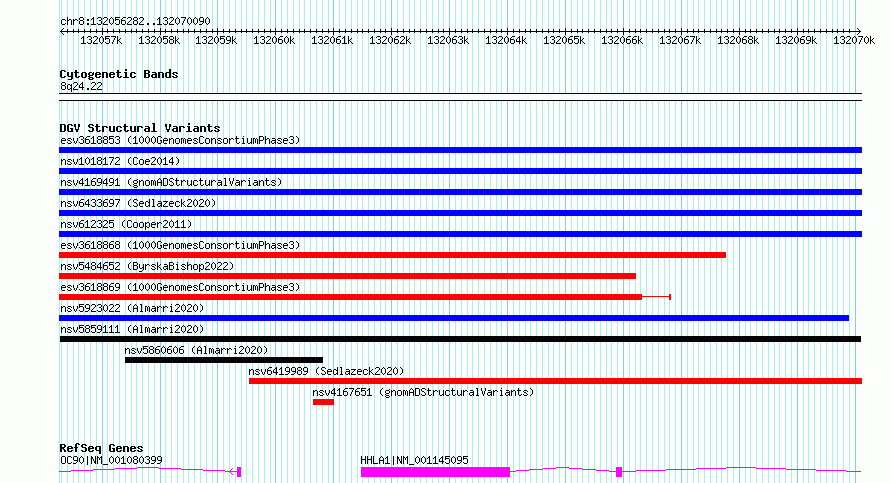Open nsv6419989 (Sedlazeck2020) label
This screenshot has width=890, height=483.
pos(326,371)
